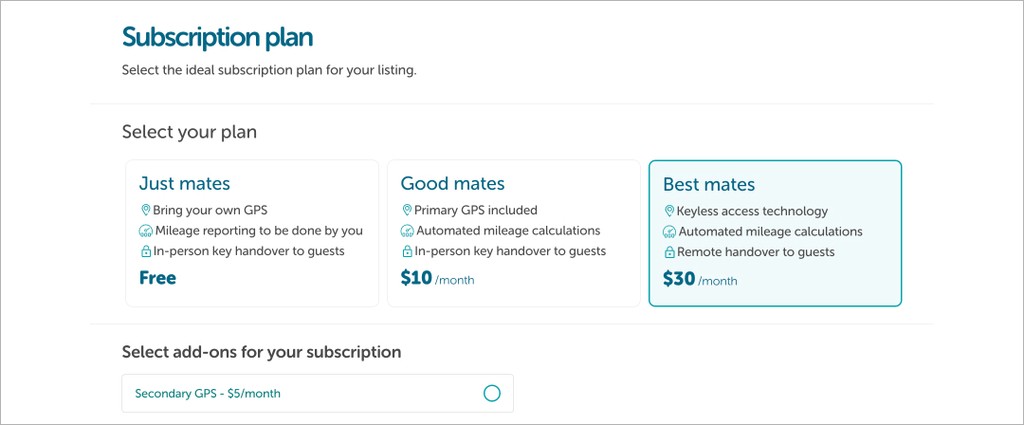The height and width of the screenshot is (425, 1024).
Task: Click the padlock icon in Good mates
Action: (407, 251)
